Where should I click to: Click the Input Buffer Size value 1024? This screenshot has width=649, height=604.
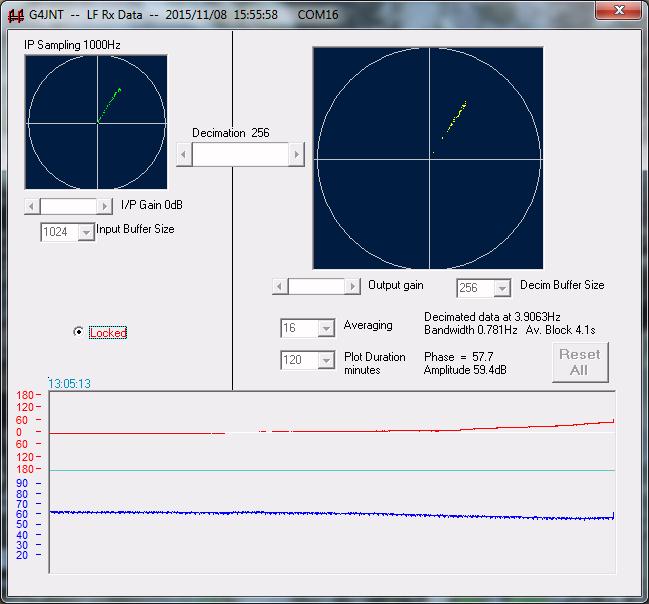[59, 232]
